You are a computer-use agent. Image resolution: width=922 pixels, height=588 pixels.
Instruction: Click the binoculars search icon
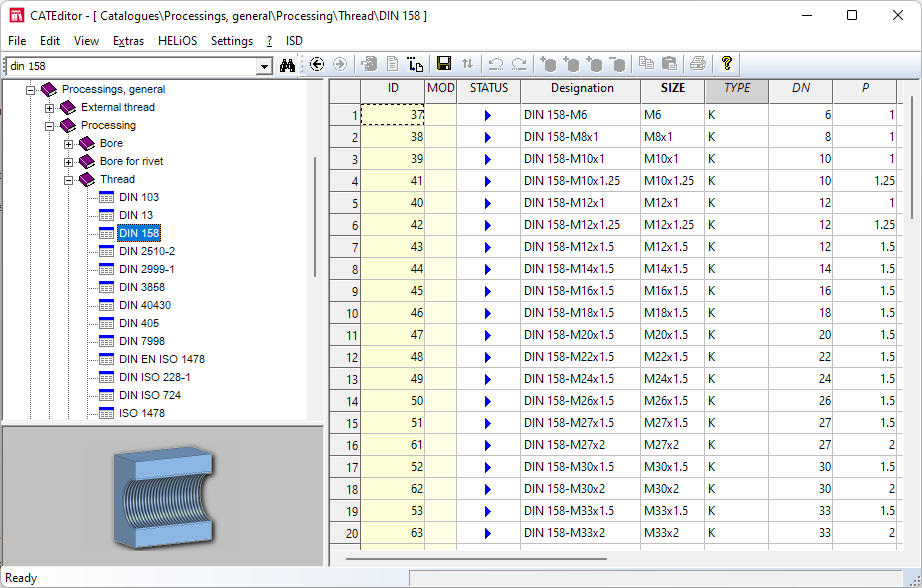(x=287, y=65)
